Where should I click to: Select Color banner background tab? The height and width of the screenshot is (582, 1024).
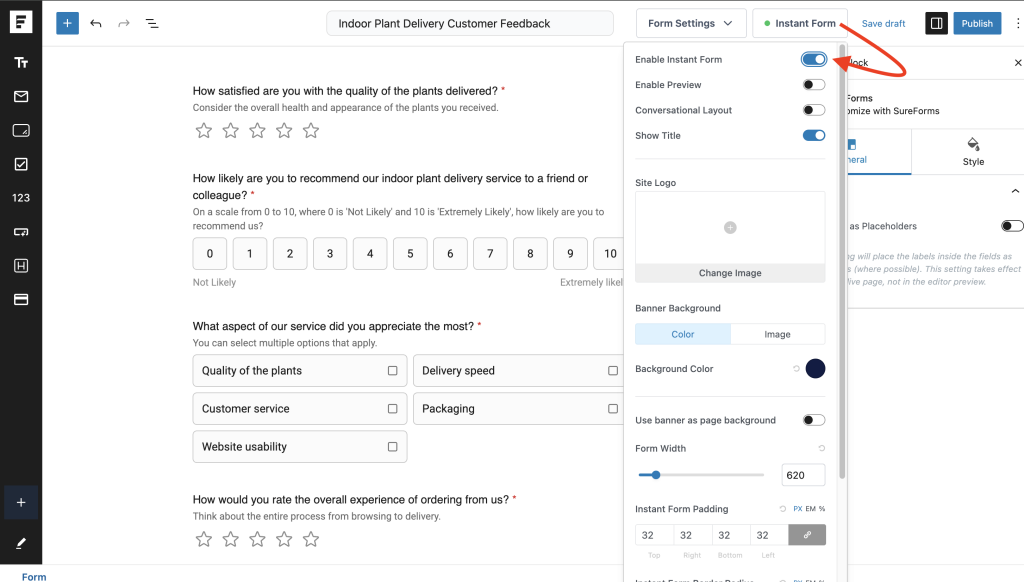[x=682, y=334]
